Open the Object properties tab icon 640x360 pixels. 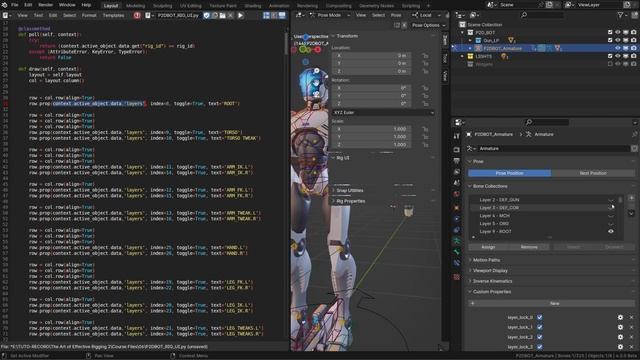(456, 208)
